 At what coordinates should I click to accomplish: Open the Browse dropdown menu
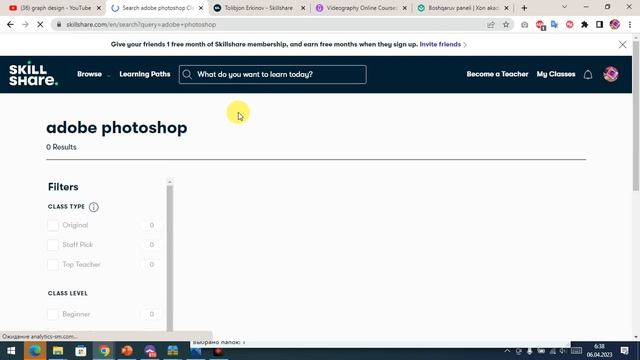click(93, 74)
